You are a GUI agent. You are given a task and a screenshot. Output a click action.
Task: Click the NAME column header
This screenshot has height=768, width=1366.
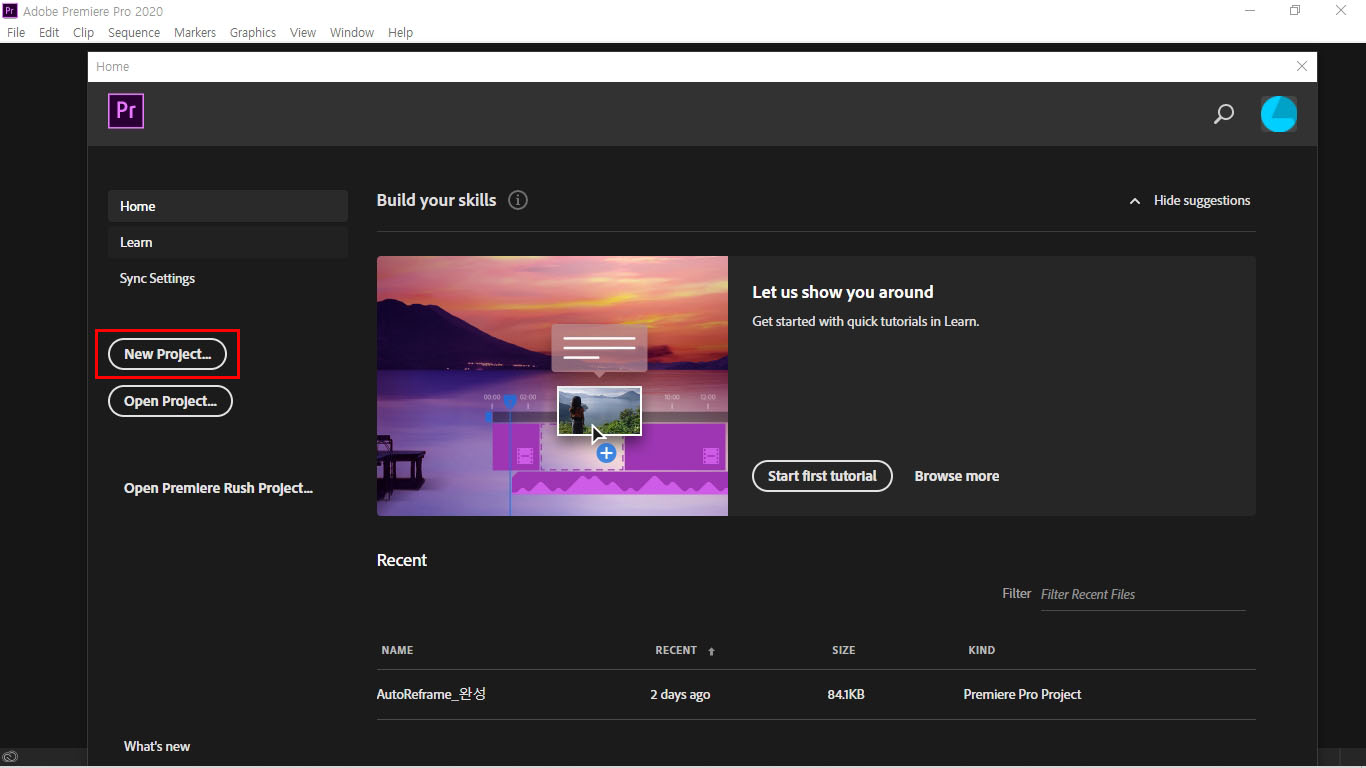[397, 650]
